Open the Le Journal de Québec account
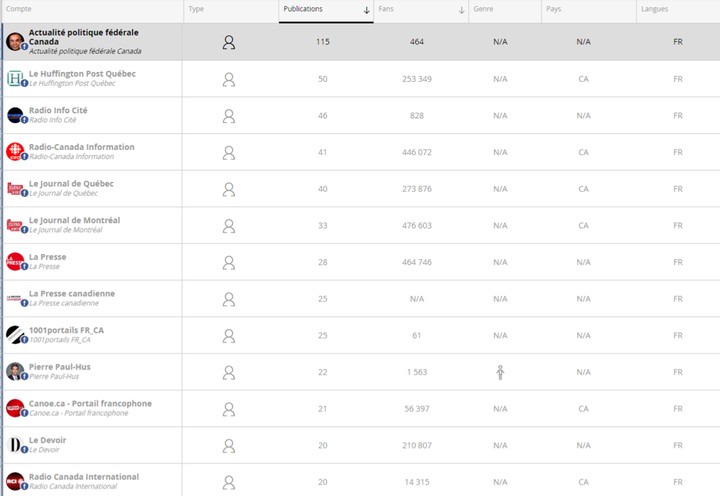 (71, 184)
